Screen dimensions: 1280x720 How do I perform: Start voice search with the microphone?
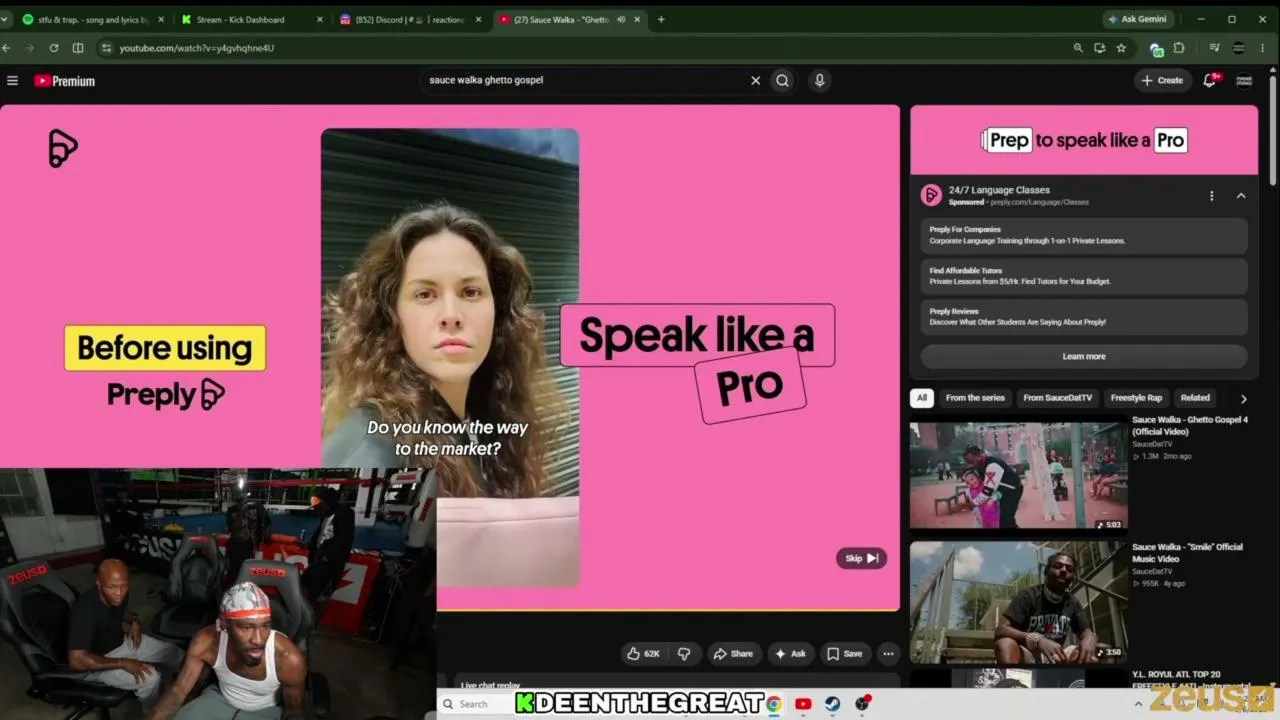pyautogui.click(x=819, y=80)
